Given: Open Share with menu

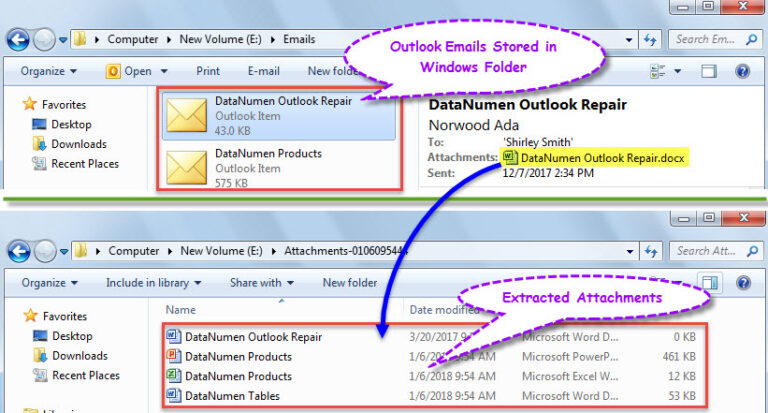Looking at the screenshot, I should (x=262, y=283).
